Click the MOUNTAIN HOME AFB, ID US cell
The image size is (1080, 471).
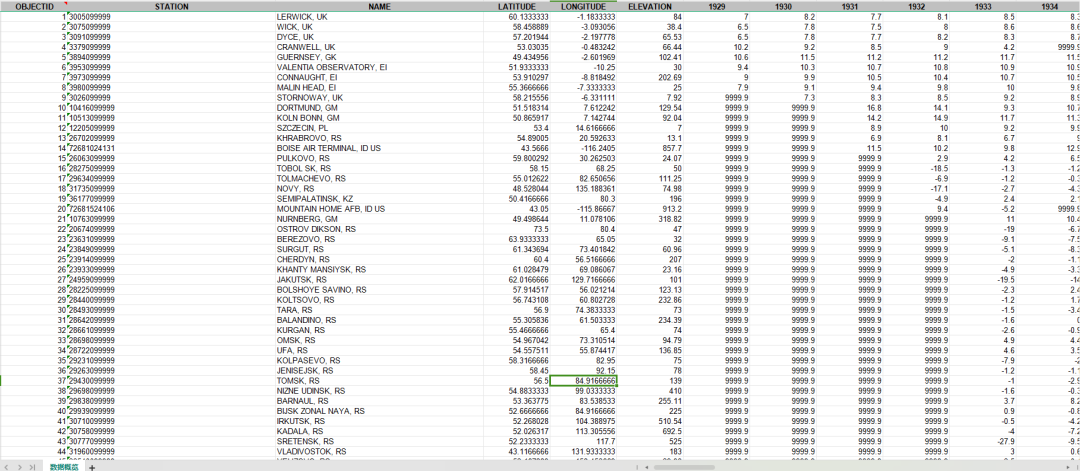coord(379,210)
